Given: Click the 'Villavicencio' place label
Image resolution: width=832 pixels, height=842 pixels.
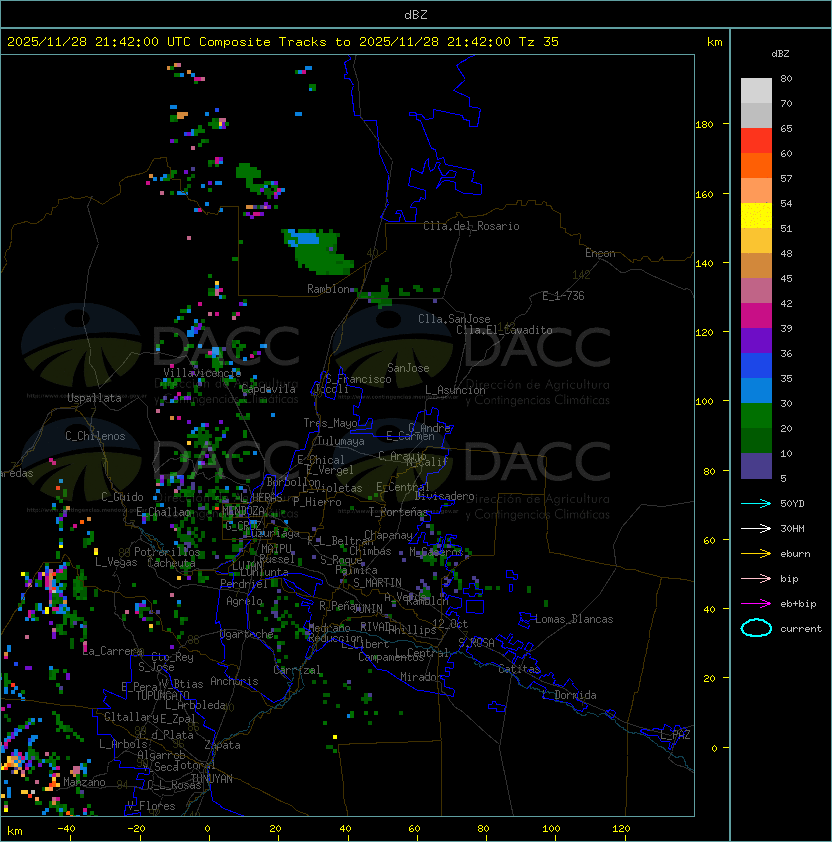Looking at the screenshot, I should [x=202, y=373].
